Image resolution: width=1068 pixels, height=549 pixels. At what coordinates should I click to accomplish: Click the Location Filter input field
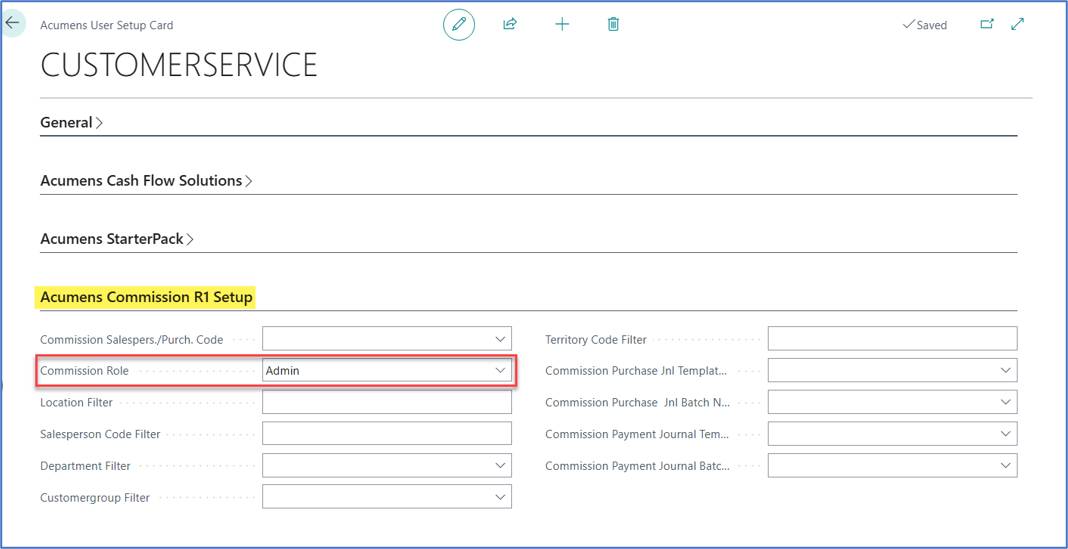pos(387,402)
